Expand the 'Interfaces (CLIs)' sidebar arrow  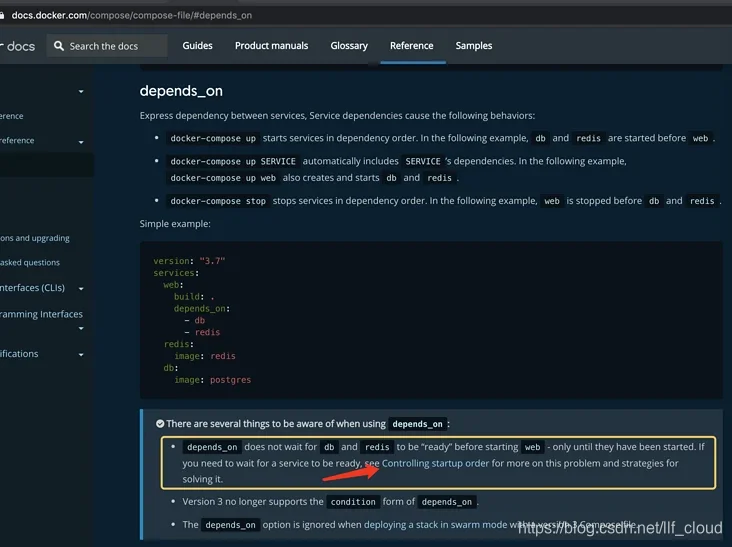click(x=81, y=289)
